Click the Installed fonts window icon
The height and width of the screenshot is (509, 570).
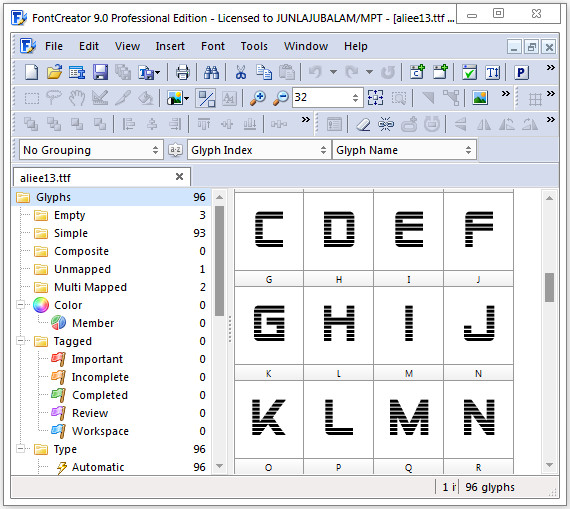(77, 72)
